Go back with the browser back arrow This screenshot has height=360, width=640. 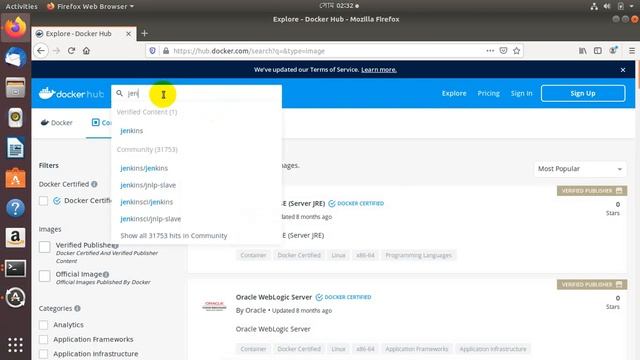[41, 51]
